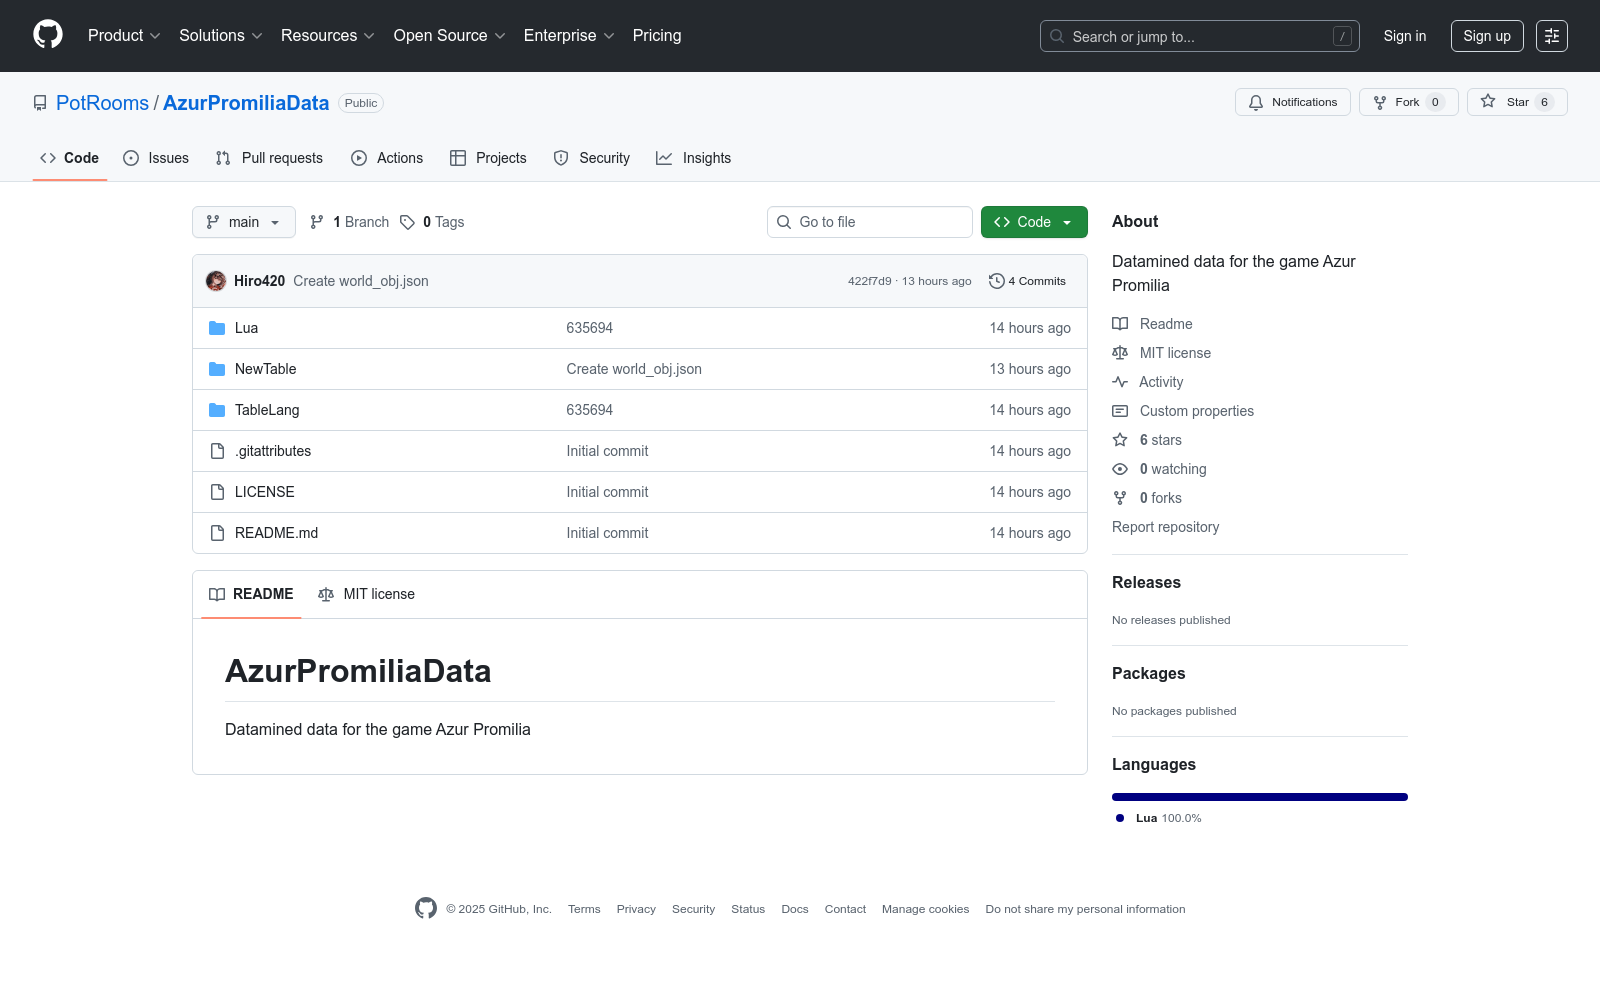Open the Privacy footer link
This screenshot has width=1600, height=1000.
(x=636, y=909)
